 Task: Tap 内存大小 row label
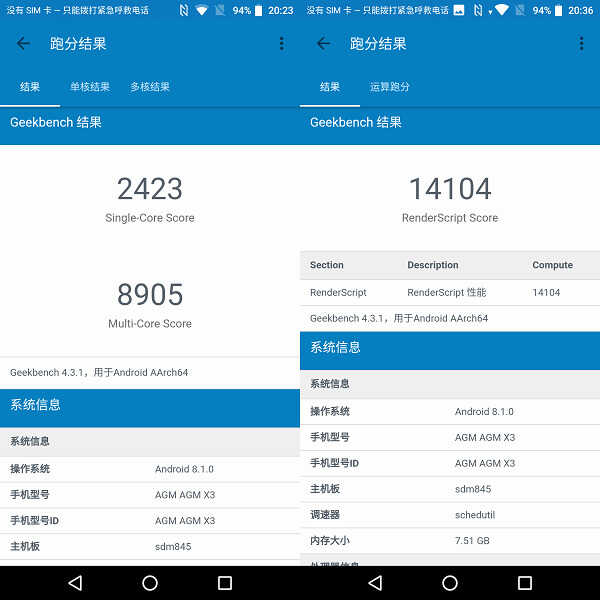329,541
